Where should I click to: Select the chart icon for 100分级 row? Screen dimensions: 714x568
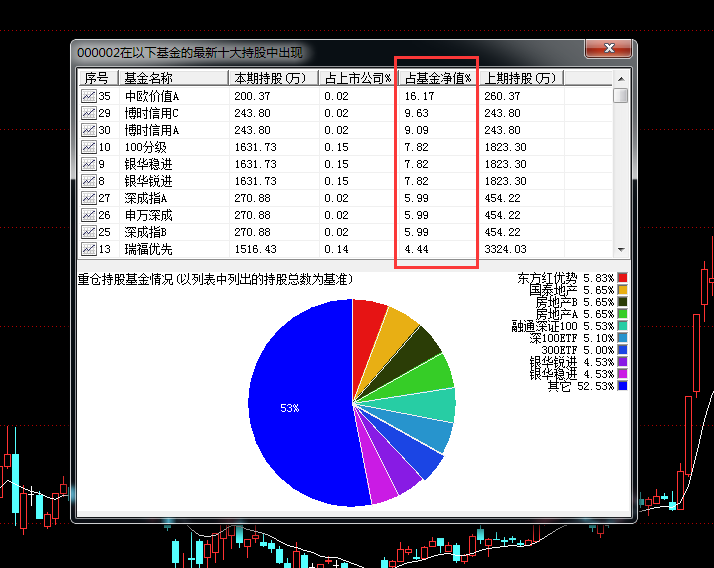click(x=89, y=147)
